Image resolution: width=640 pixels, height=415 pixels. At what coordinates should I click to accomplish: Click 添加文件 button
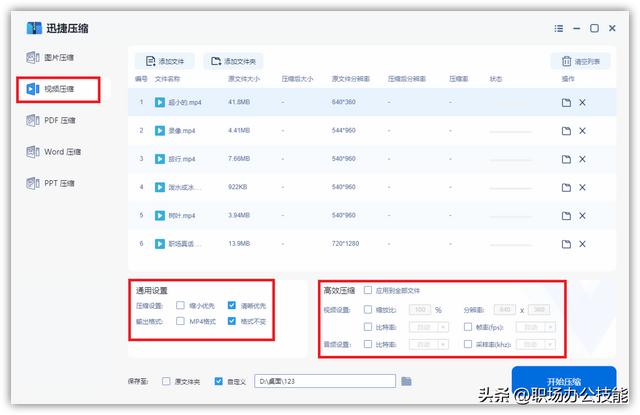[x=164, y=61]
